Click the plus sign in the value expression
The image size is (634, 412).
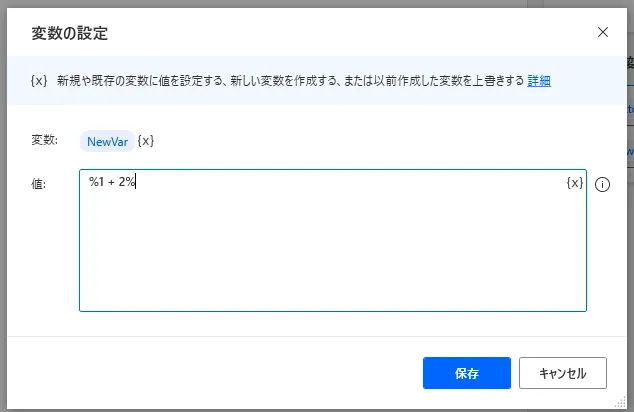point(111,183)
